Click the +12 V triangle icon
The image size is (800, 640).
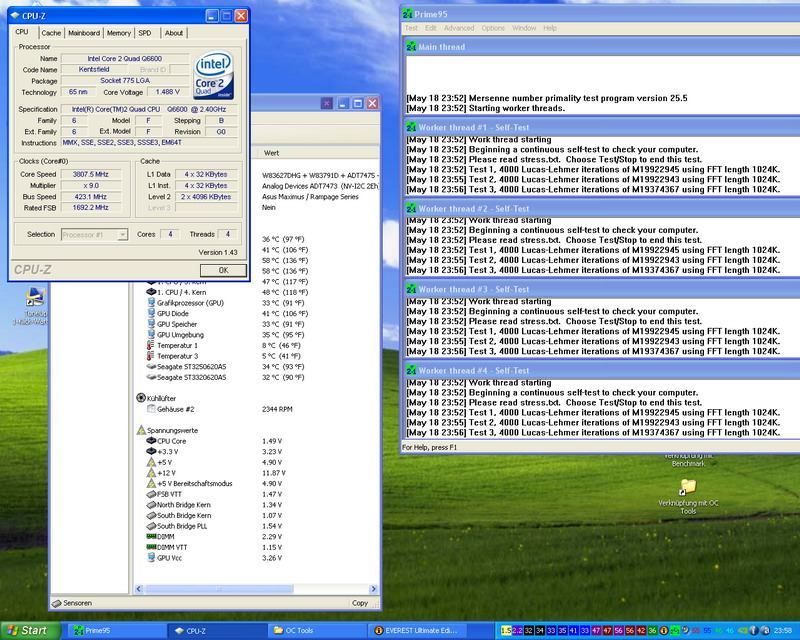click(151, 473)
